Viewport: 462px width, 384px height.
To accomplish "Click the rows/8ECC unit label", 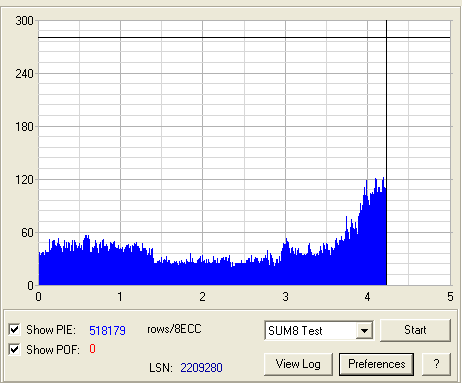I will (x=174, y=329).
